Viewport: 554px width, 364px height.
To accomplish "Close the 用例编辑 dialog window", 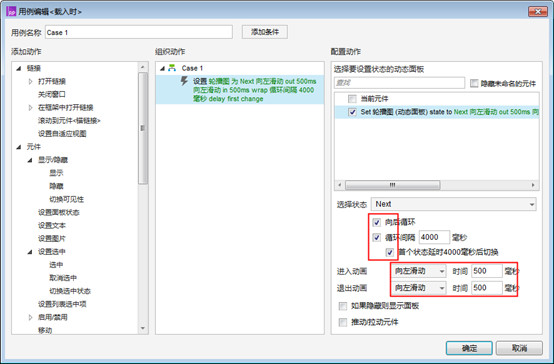I will tap(538, 11).
